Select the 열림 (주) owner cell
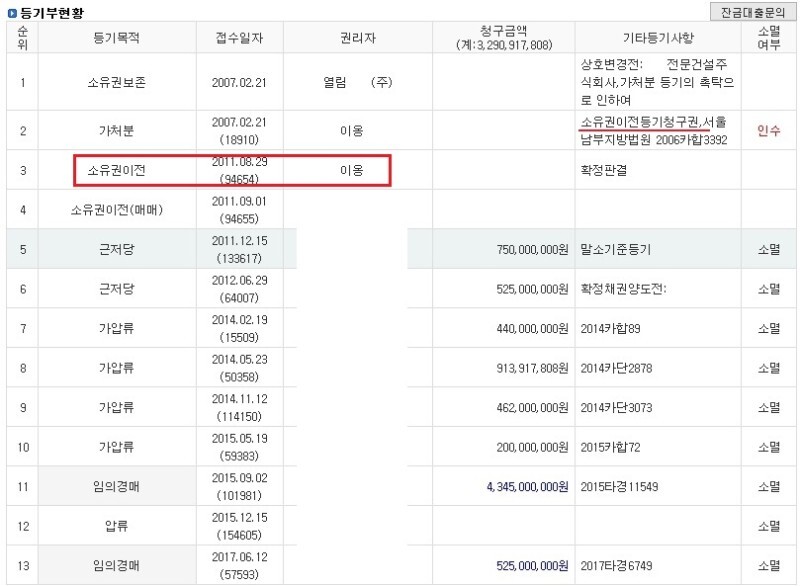Screen dimensions: 800x586 pyautogui.click(x=358, y=82)
